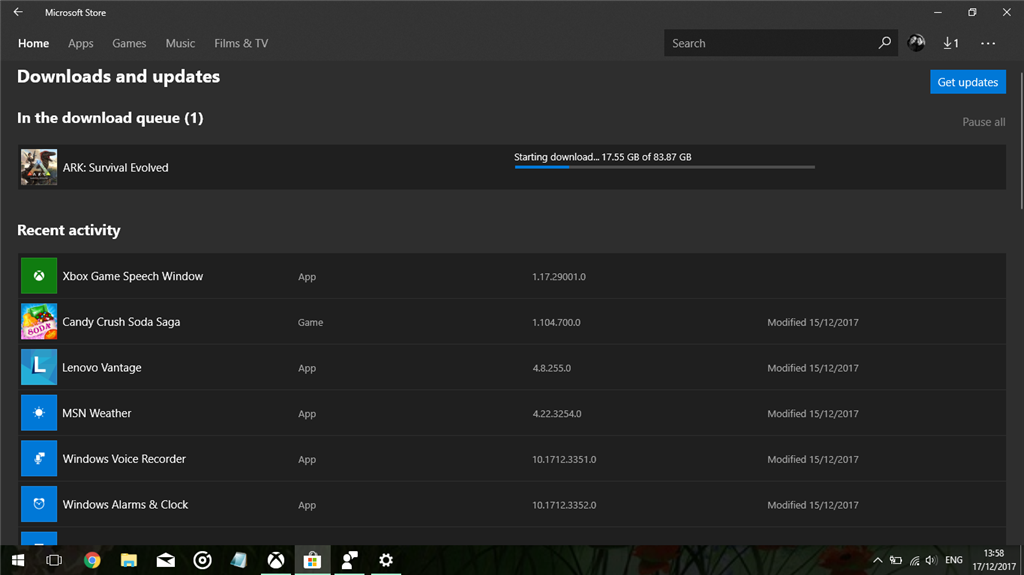Select MSN Weather row name

point(97,414)
